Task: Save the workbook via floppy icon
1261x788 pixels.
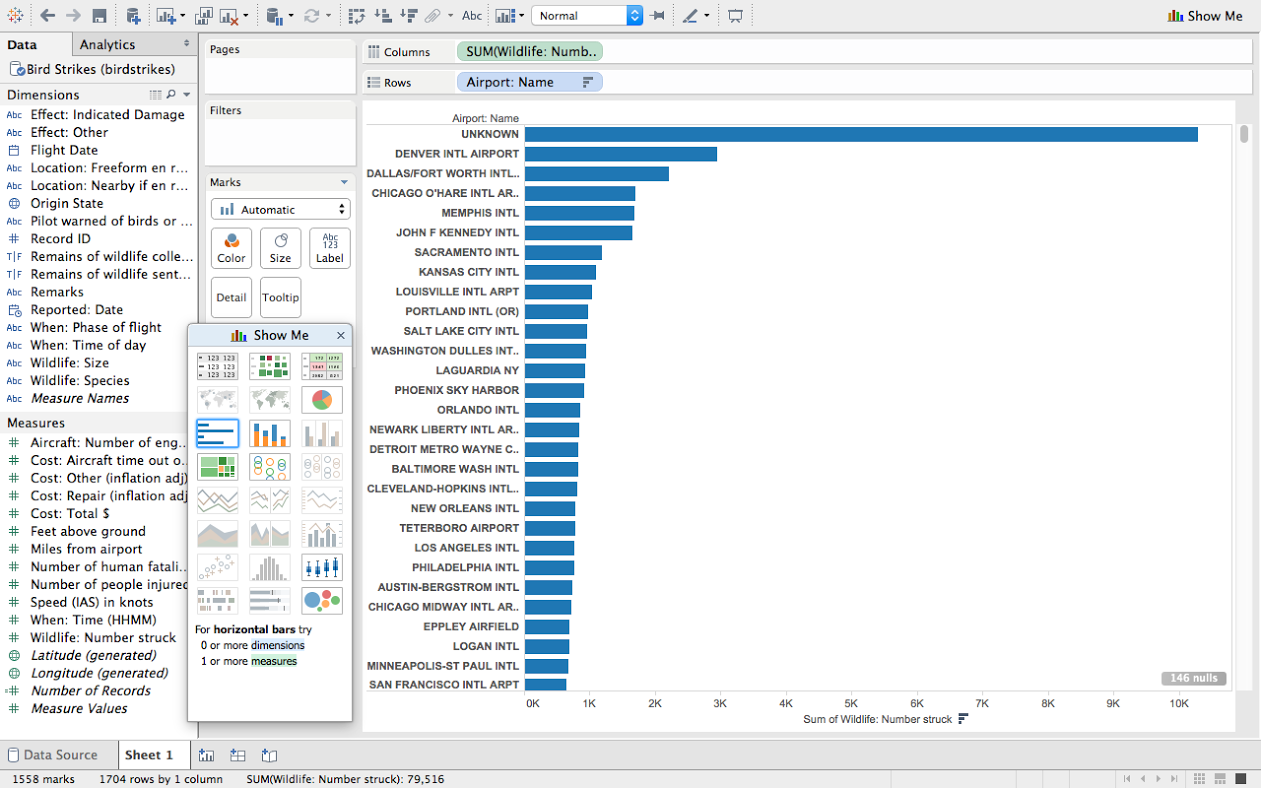Action: pos(99,16)
